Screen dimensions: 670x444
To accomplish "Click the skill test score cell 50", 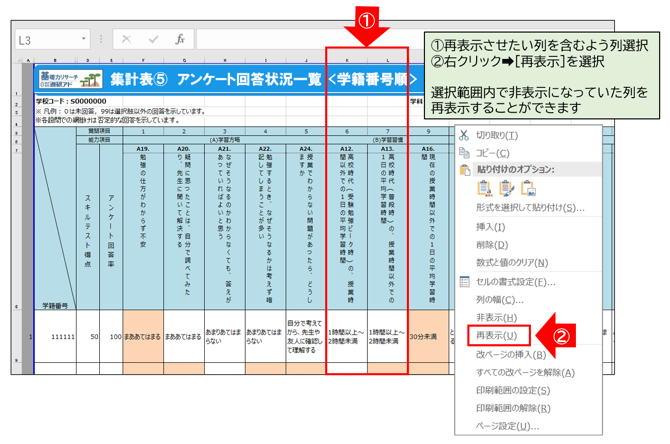I will [88, 337].
